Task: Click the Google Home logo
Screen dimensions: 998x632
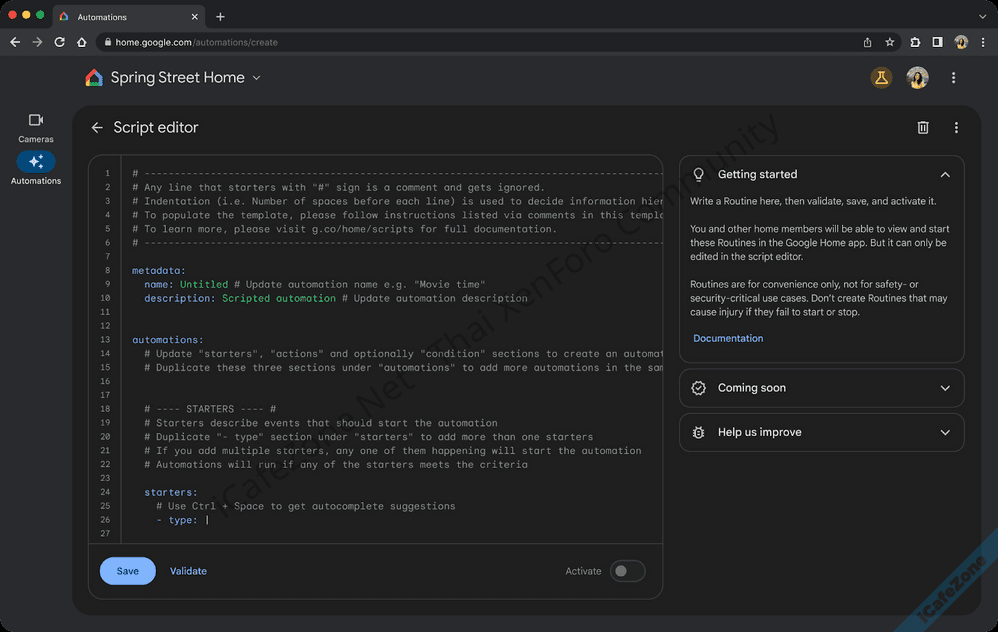Action: pos(94,78)
